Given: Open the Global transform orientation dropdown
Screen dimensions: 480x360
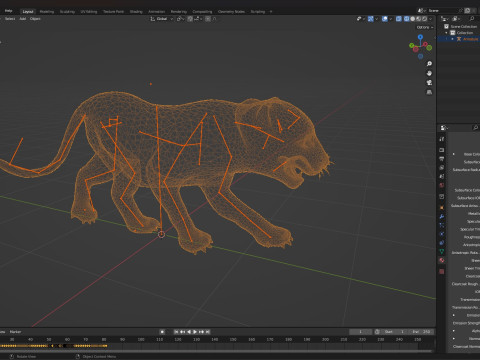Looking at the screenshot, I should pos(161,19).
